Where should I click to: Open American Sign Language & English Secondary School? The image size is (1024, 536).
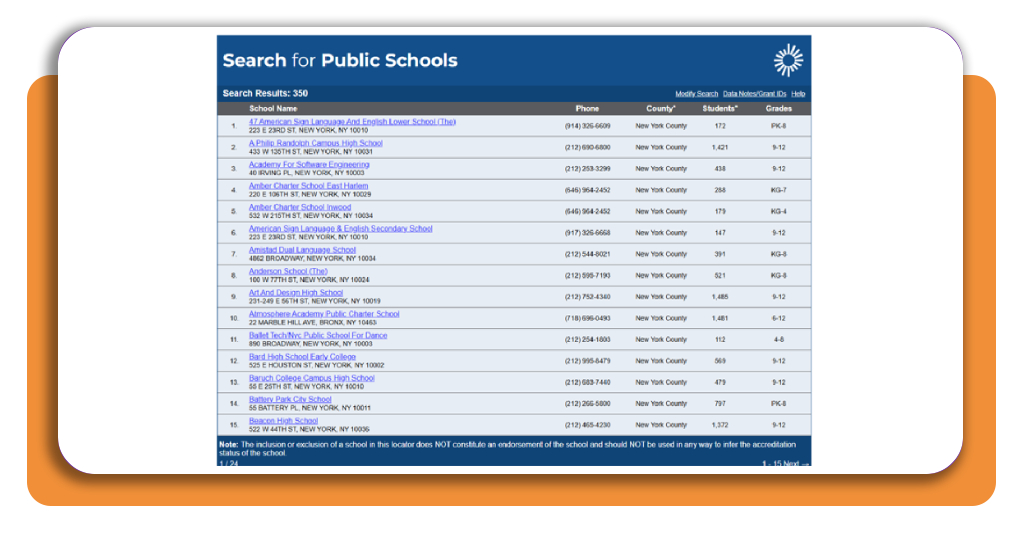point(340,229)
